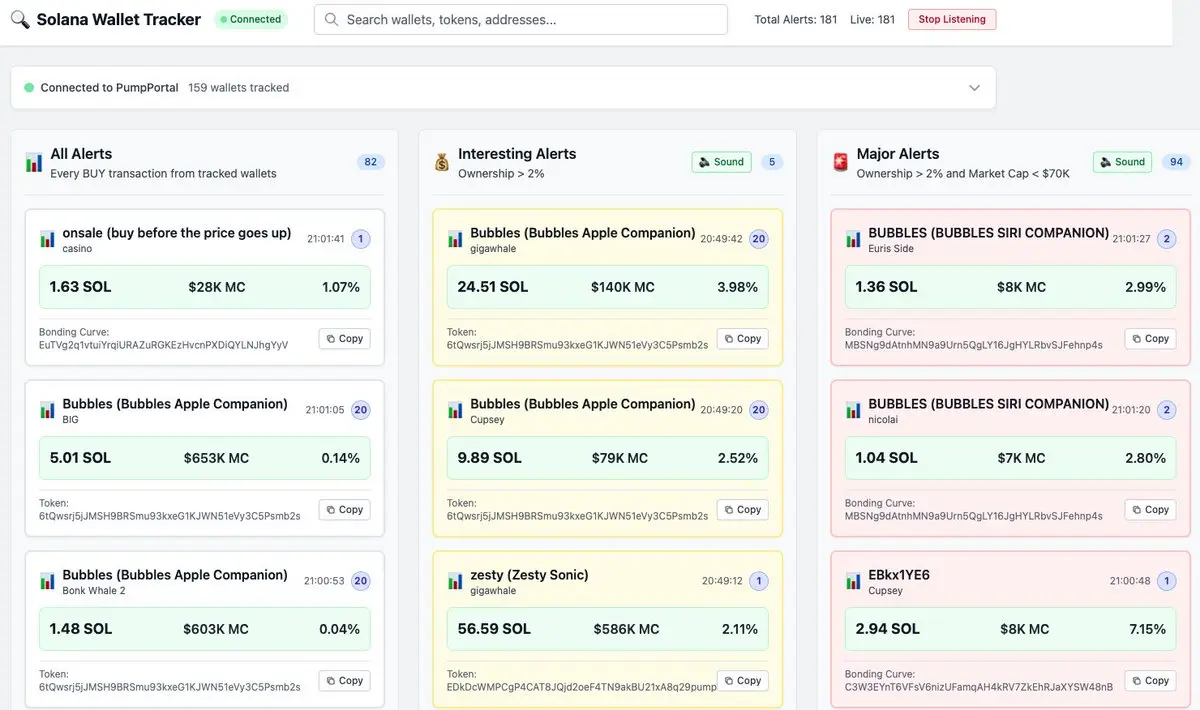
Task: Click the 2.99% ownership value
Action: tap(1145, 287)
